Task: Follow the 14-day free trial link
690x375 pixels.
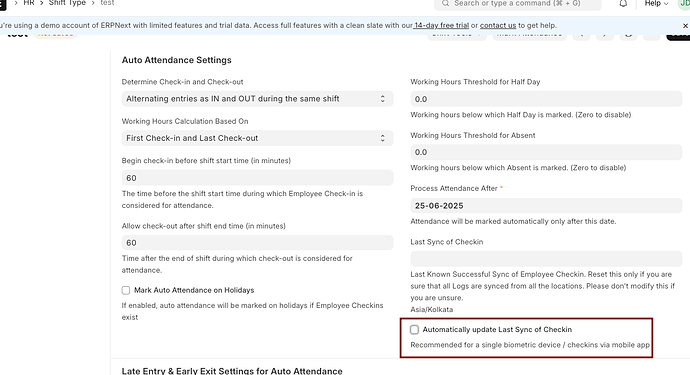Action: tap(441, 26)
